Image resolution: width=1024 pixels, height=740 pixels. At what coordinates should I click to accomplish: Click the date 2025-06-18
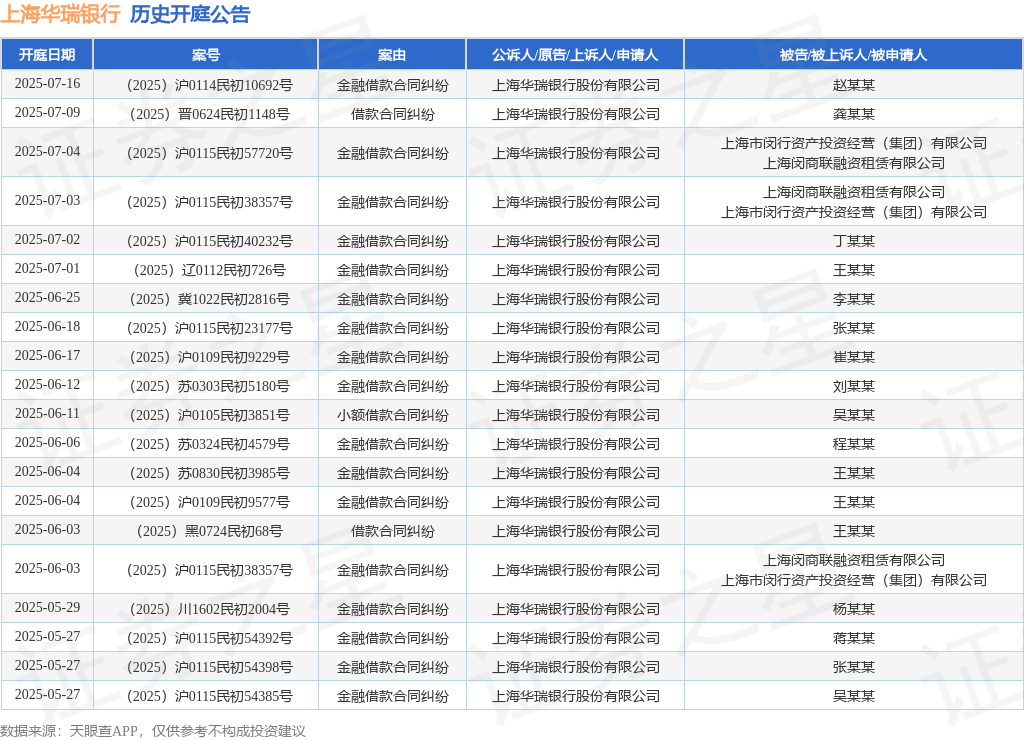point(47,327)
